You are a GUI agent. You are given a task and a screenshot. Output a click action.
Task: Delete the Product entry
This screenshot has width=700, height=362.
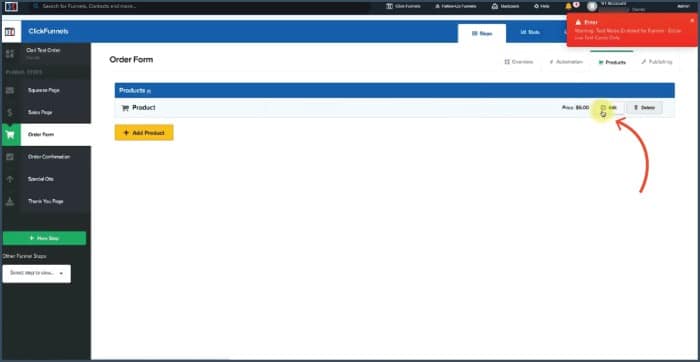(644, 108)
